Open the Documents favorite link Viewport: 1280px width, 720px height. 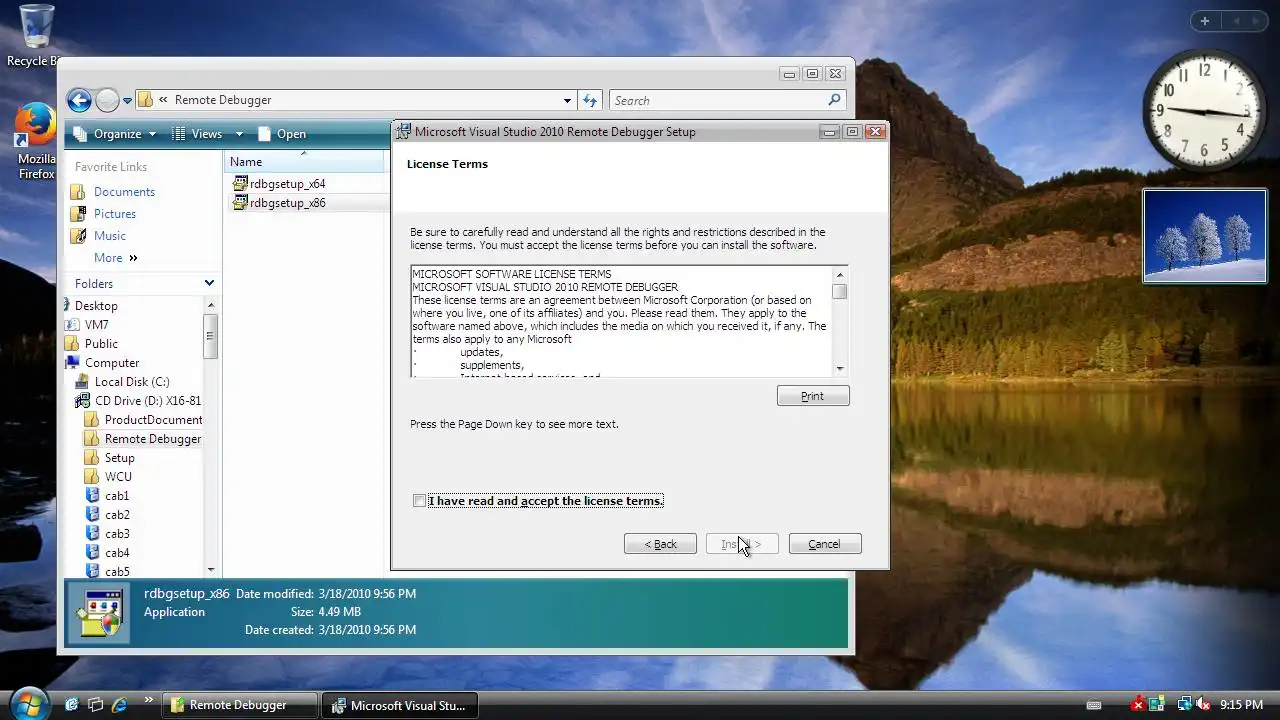click(124, 192)
